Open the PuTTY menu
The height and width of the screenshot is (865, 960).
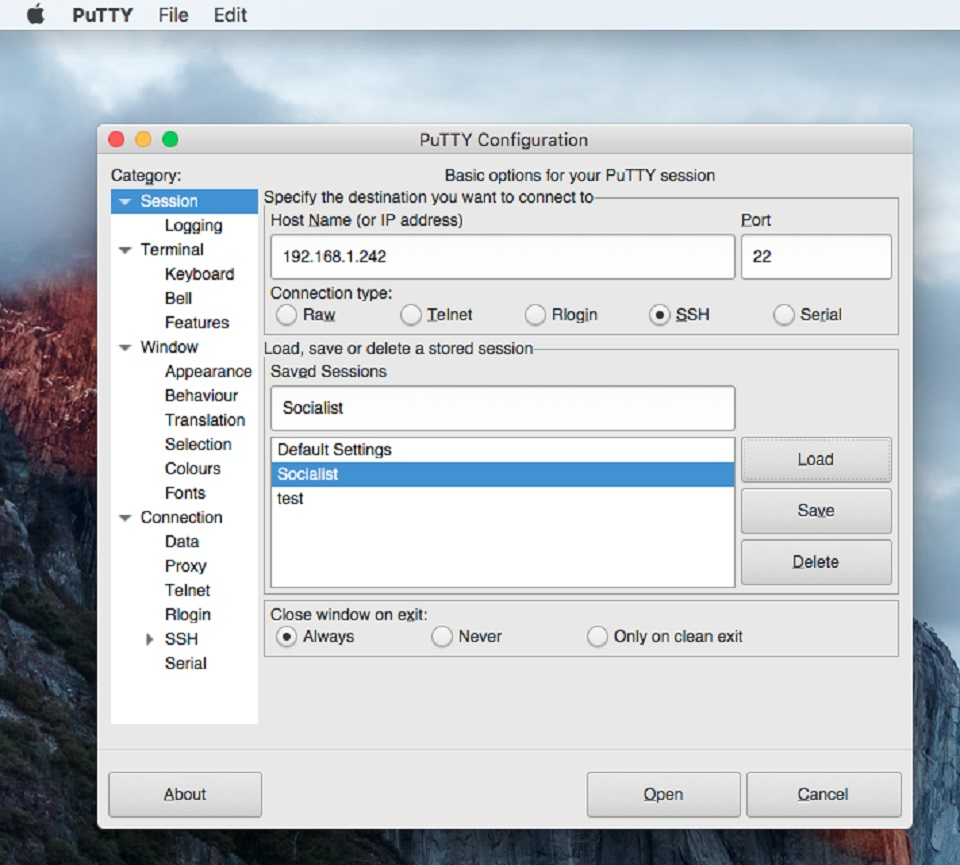(104, 15)
